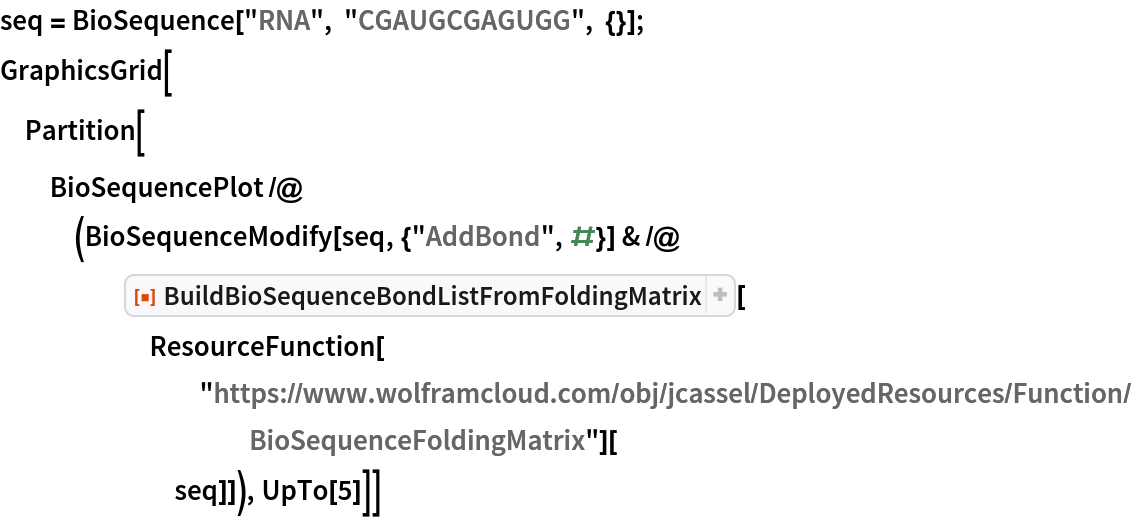Click the wolframcloud.com URL string

[x=664, y=394]
